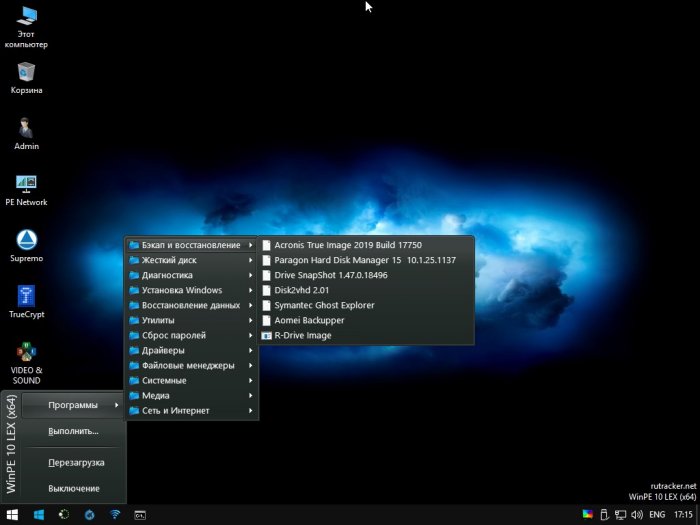Click the PE Network desktop icon
Viewport: 700px width, 525px height.
click(x=26, y=185)
